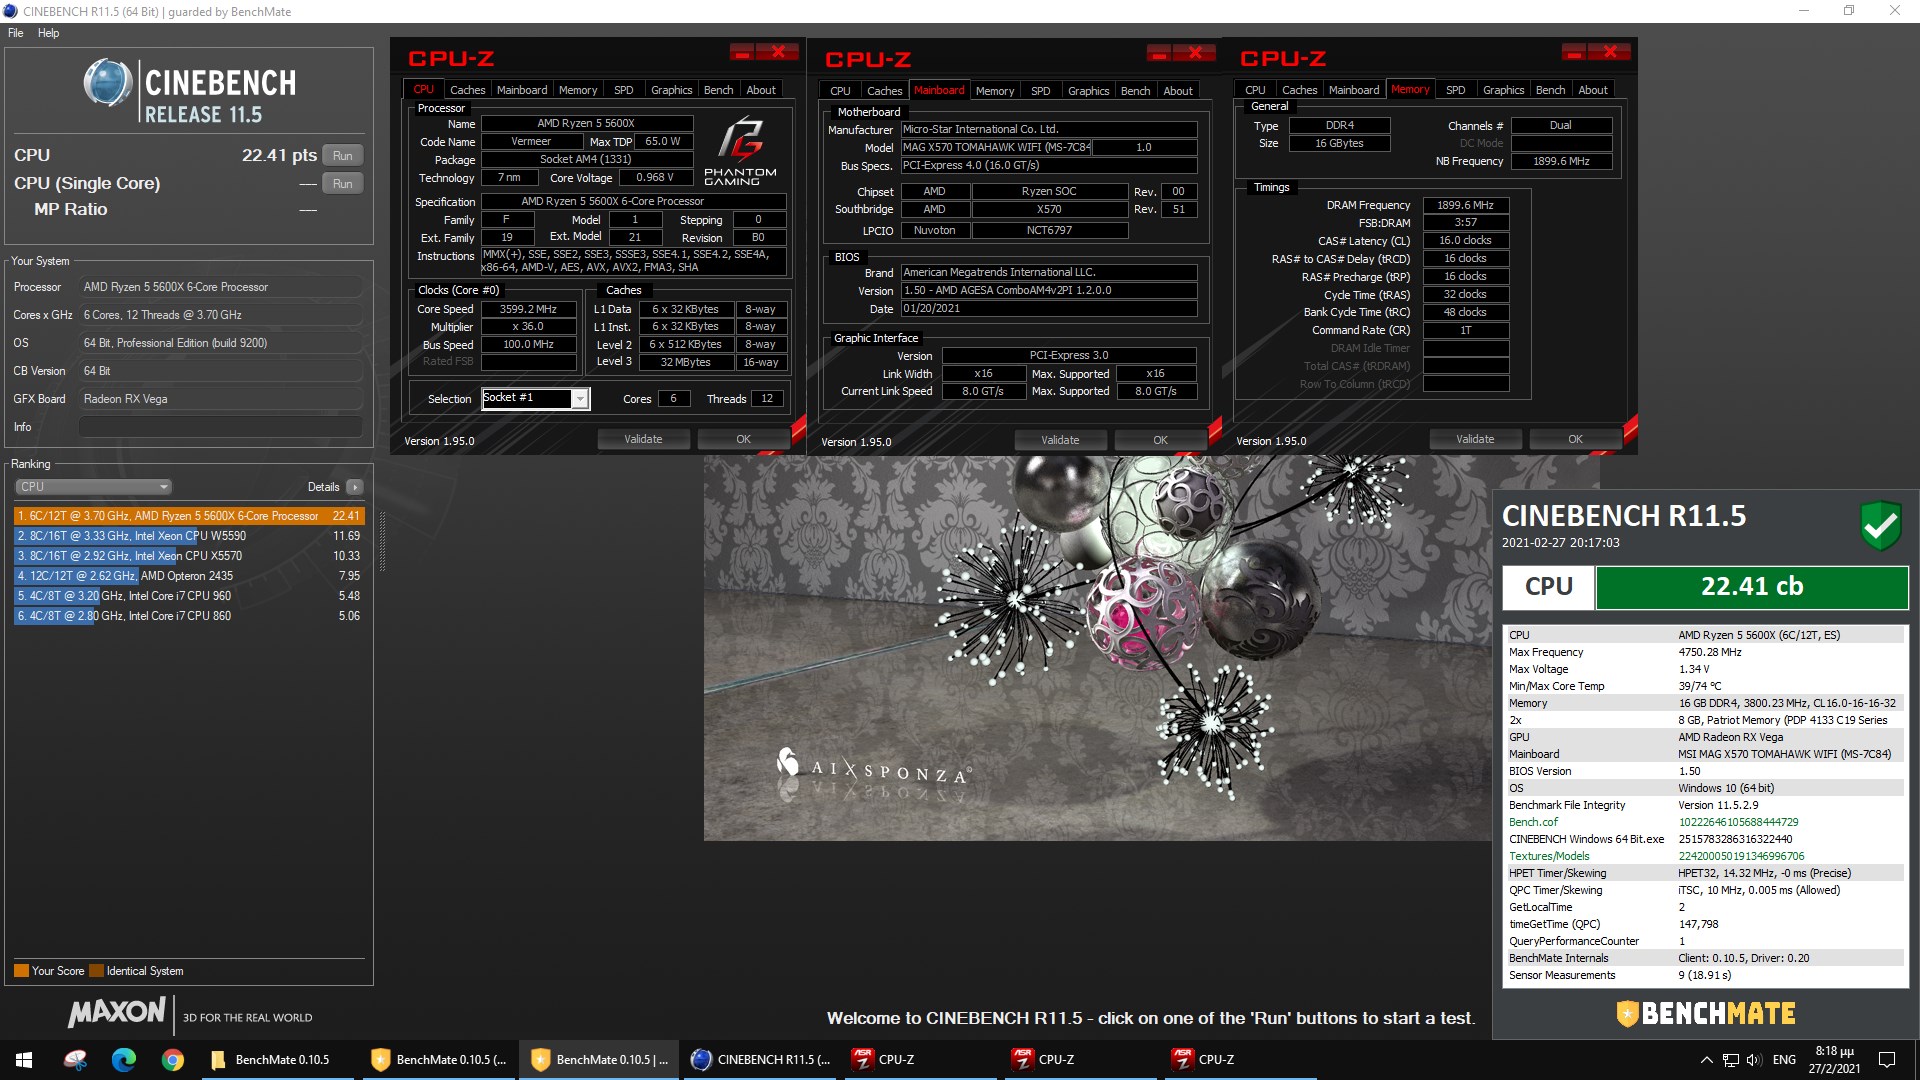Image resolution: width=1920 pixels, height=1080 pixels.
Task: Open Google Chrome from taskbar
Action: (172, 1060)
